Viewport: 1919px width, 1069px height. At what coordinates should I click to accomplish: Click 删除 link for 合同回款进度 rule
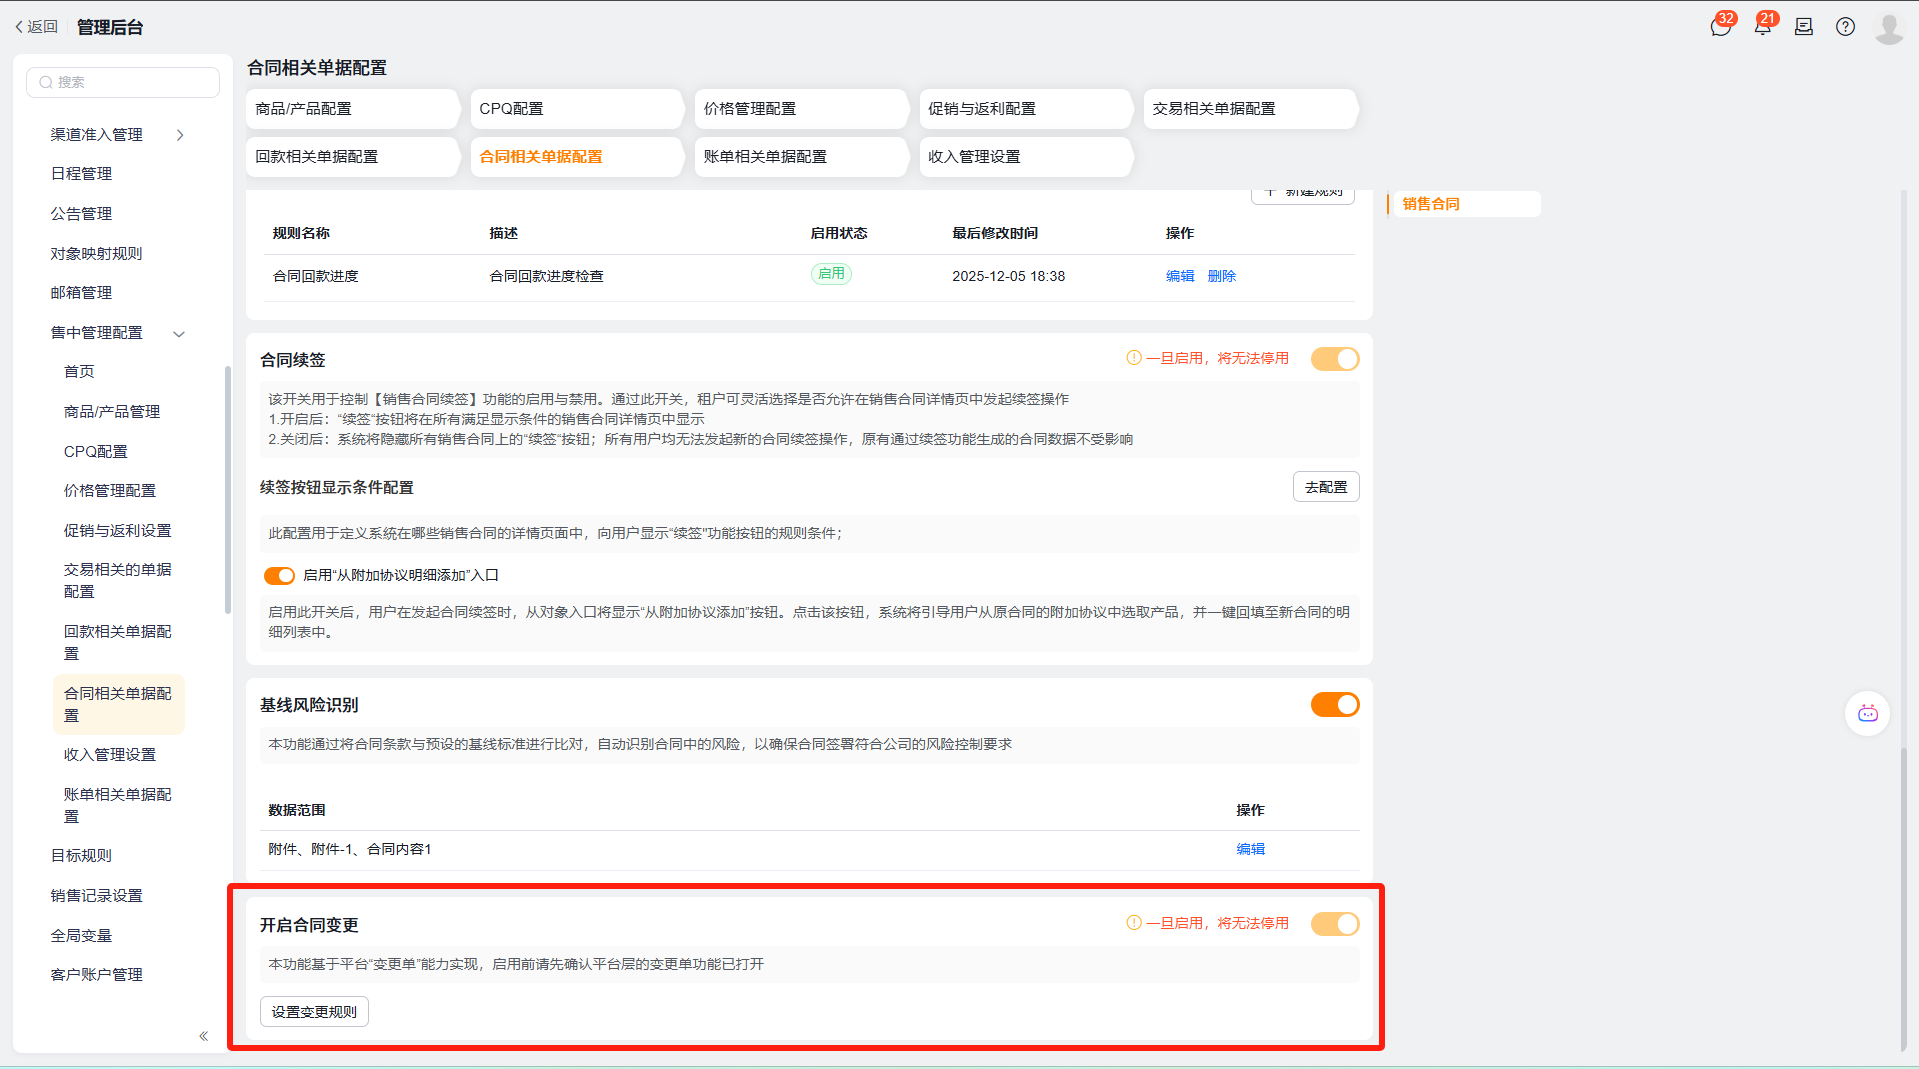coord(1222,276)
